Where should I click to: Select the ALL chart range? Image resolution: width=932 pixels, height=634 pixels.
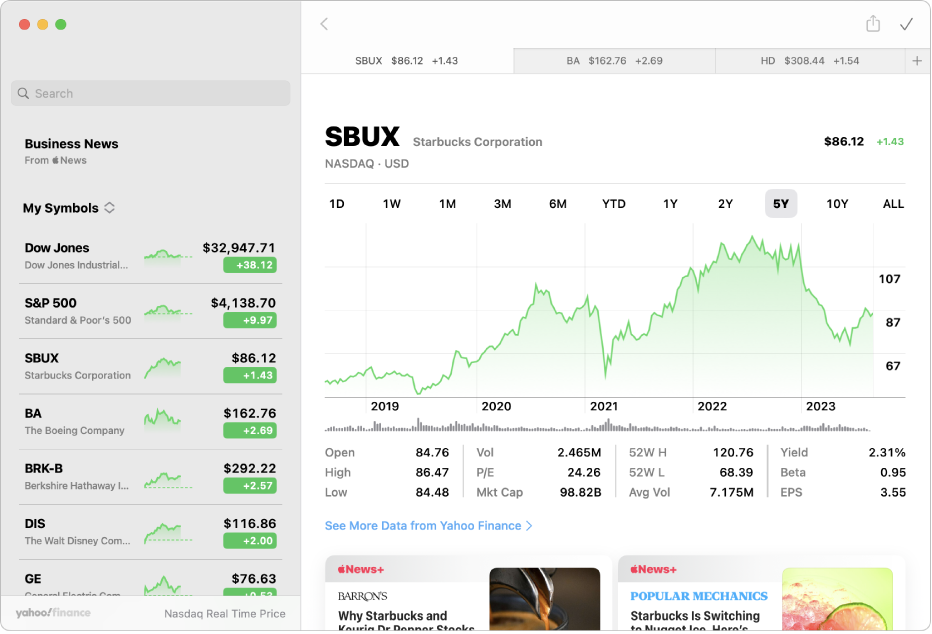point(893,204)
